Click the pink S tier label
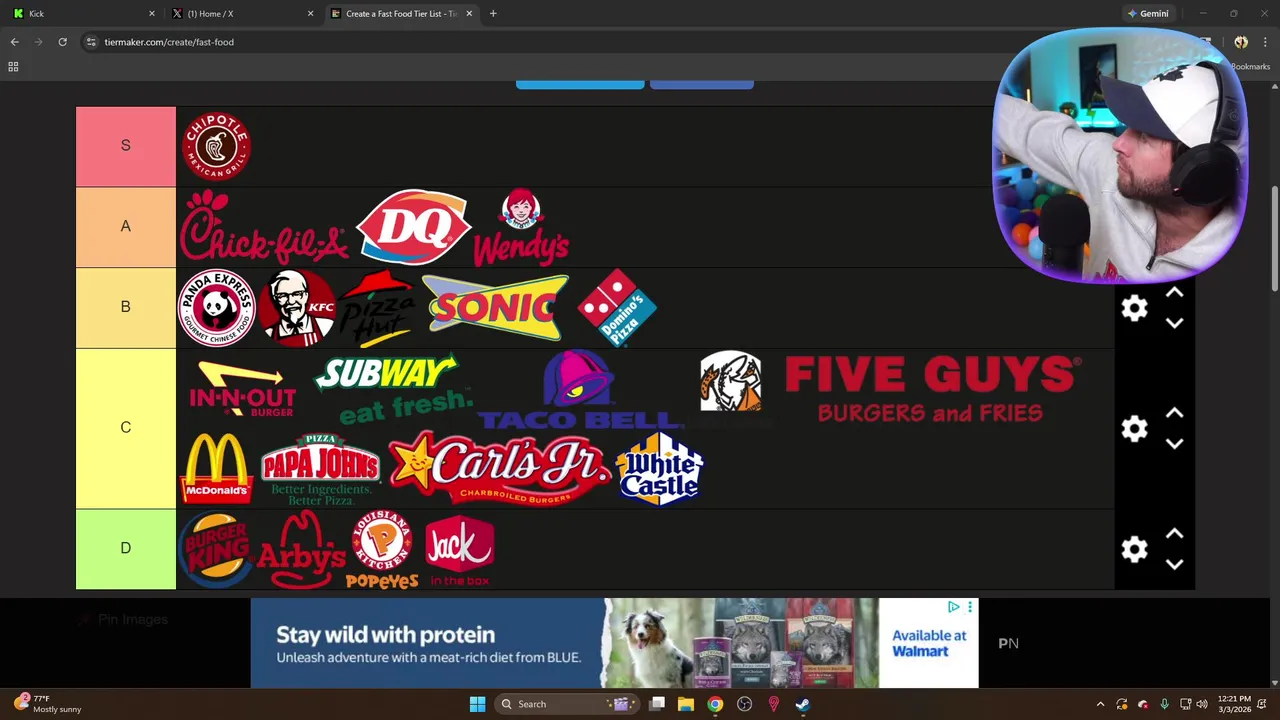The width and height of the screenshot is (1280, 720). point(126,146)
